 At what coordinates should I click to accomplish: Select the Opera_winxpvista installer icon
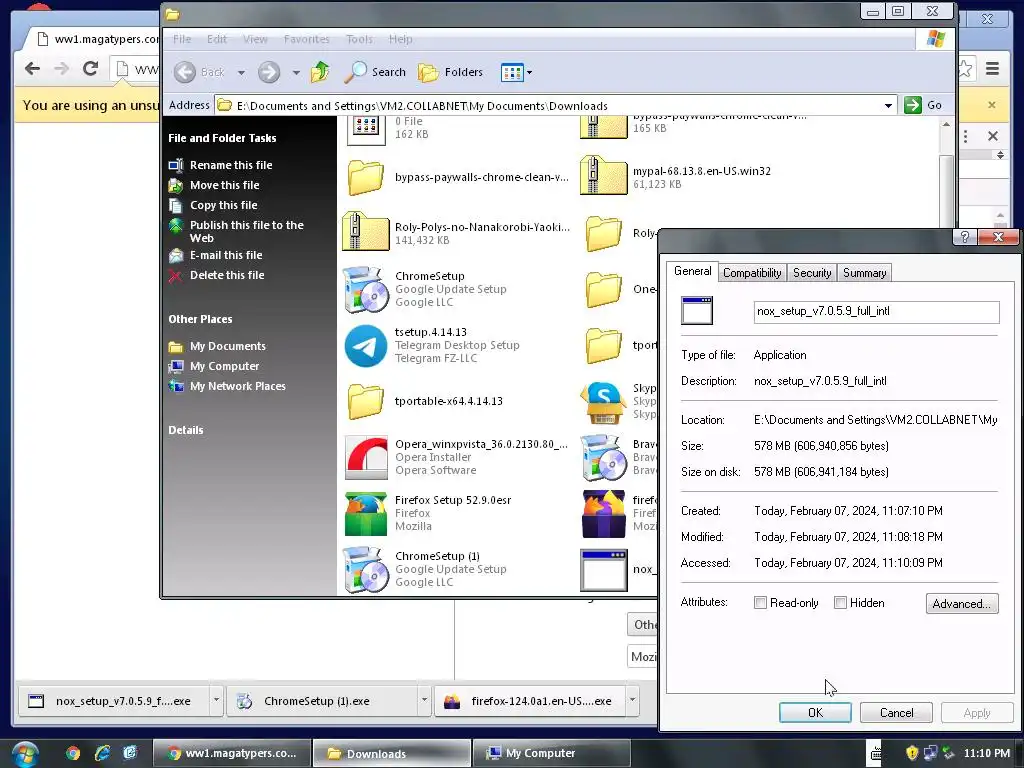pos(366,457)
